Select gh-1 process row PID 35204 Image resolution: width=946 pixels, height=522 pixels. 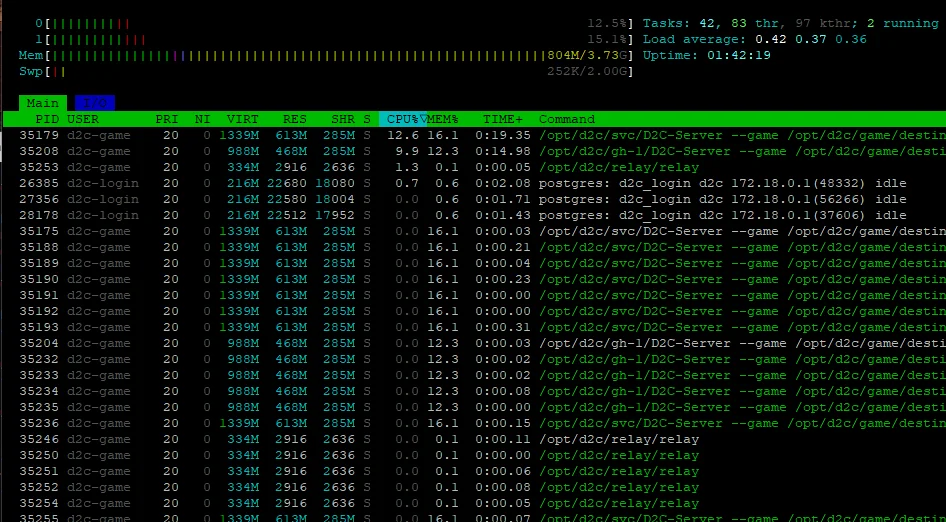point(473,343)
